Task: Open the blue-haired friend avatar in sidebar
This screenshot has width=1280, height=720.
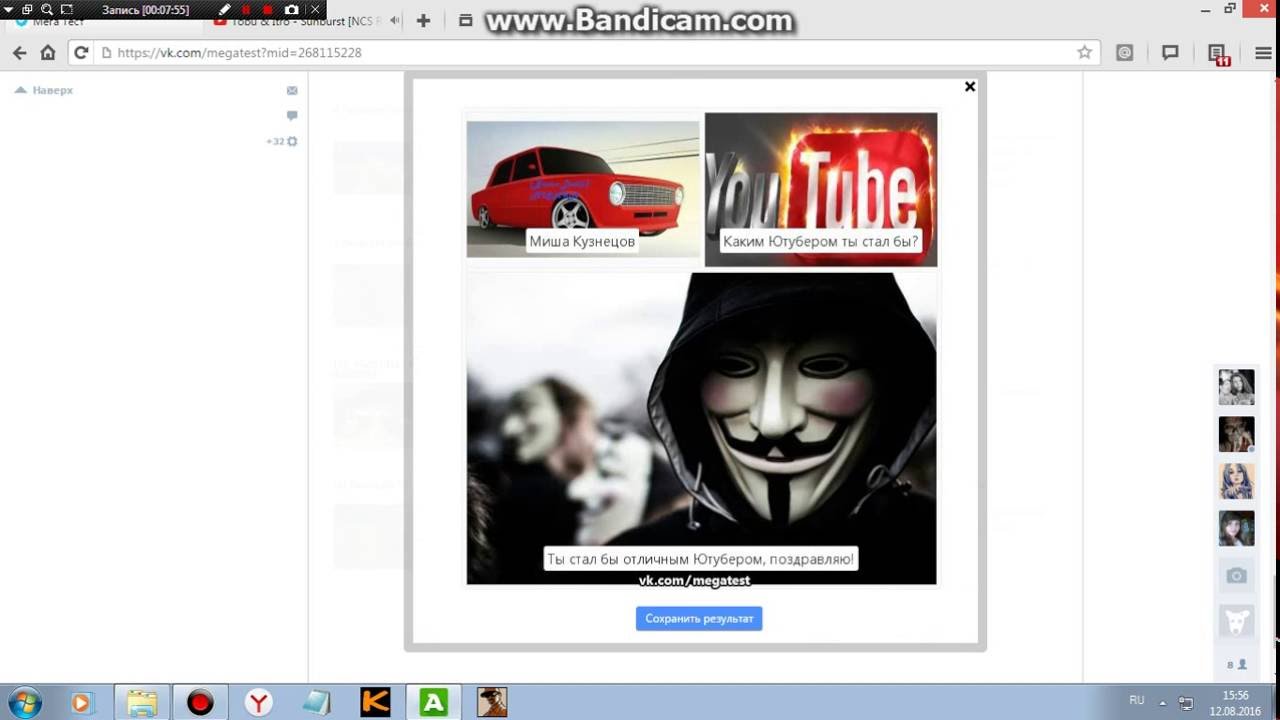Action: coord(1237,481)
